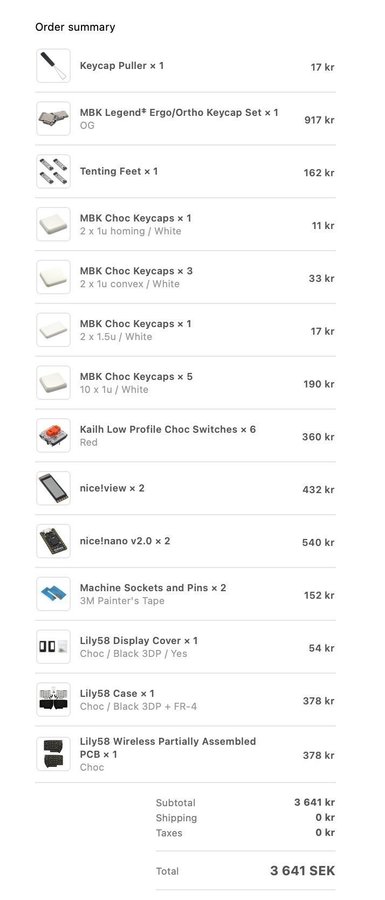Select the Subtotal row label

coord(176,802)
